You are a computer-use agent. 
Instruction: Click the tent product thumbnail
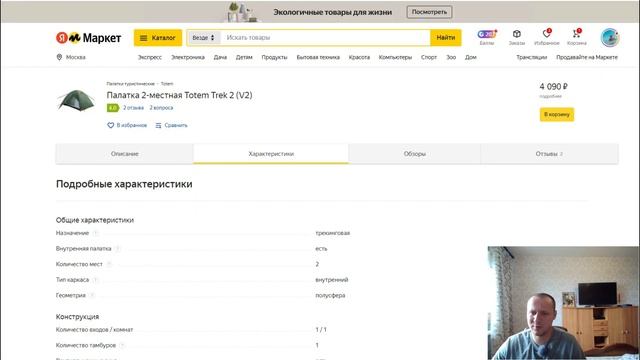click(x=76, y=100)
